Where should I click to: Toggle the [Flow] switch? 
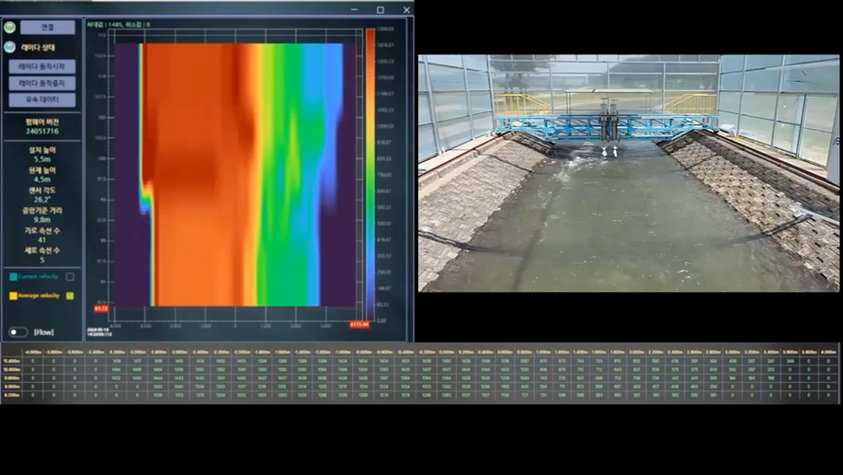point(18,332)
